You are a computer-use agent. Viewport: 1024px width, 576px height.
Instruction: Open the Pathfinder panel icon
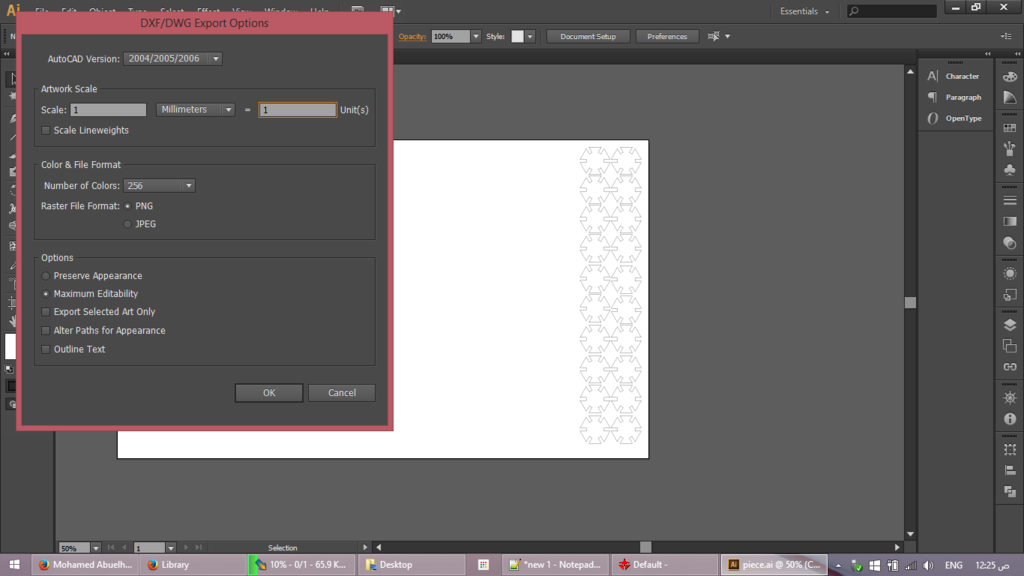click(1010, 491)
